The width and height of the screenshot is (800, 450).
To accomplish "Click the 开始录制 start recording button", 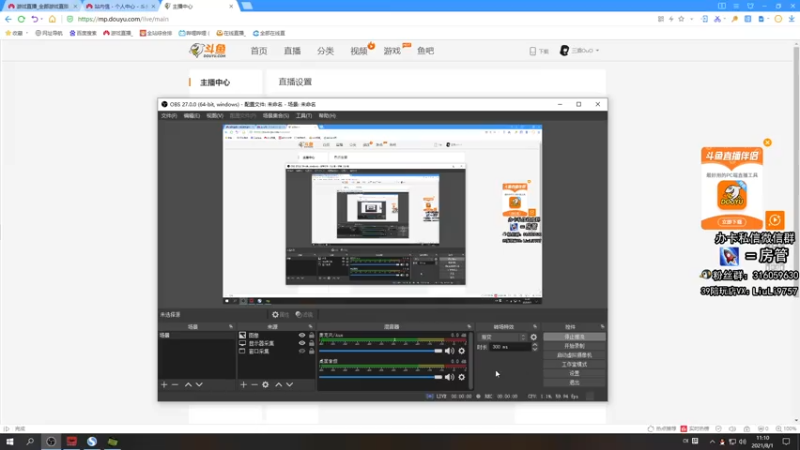I will click(x=574, y=346).
